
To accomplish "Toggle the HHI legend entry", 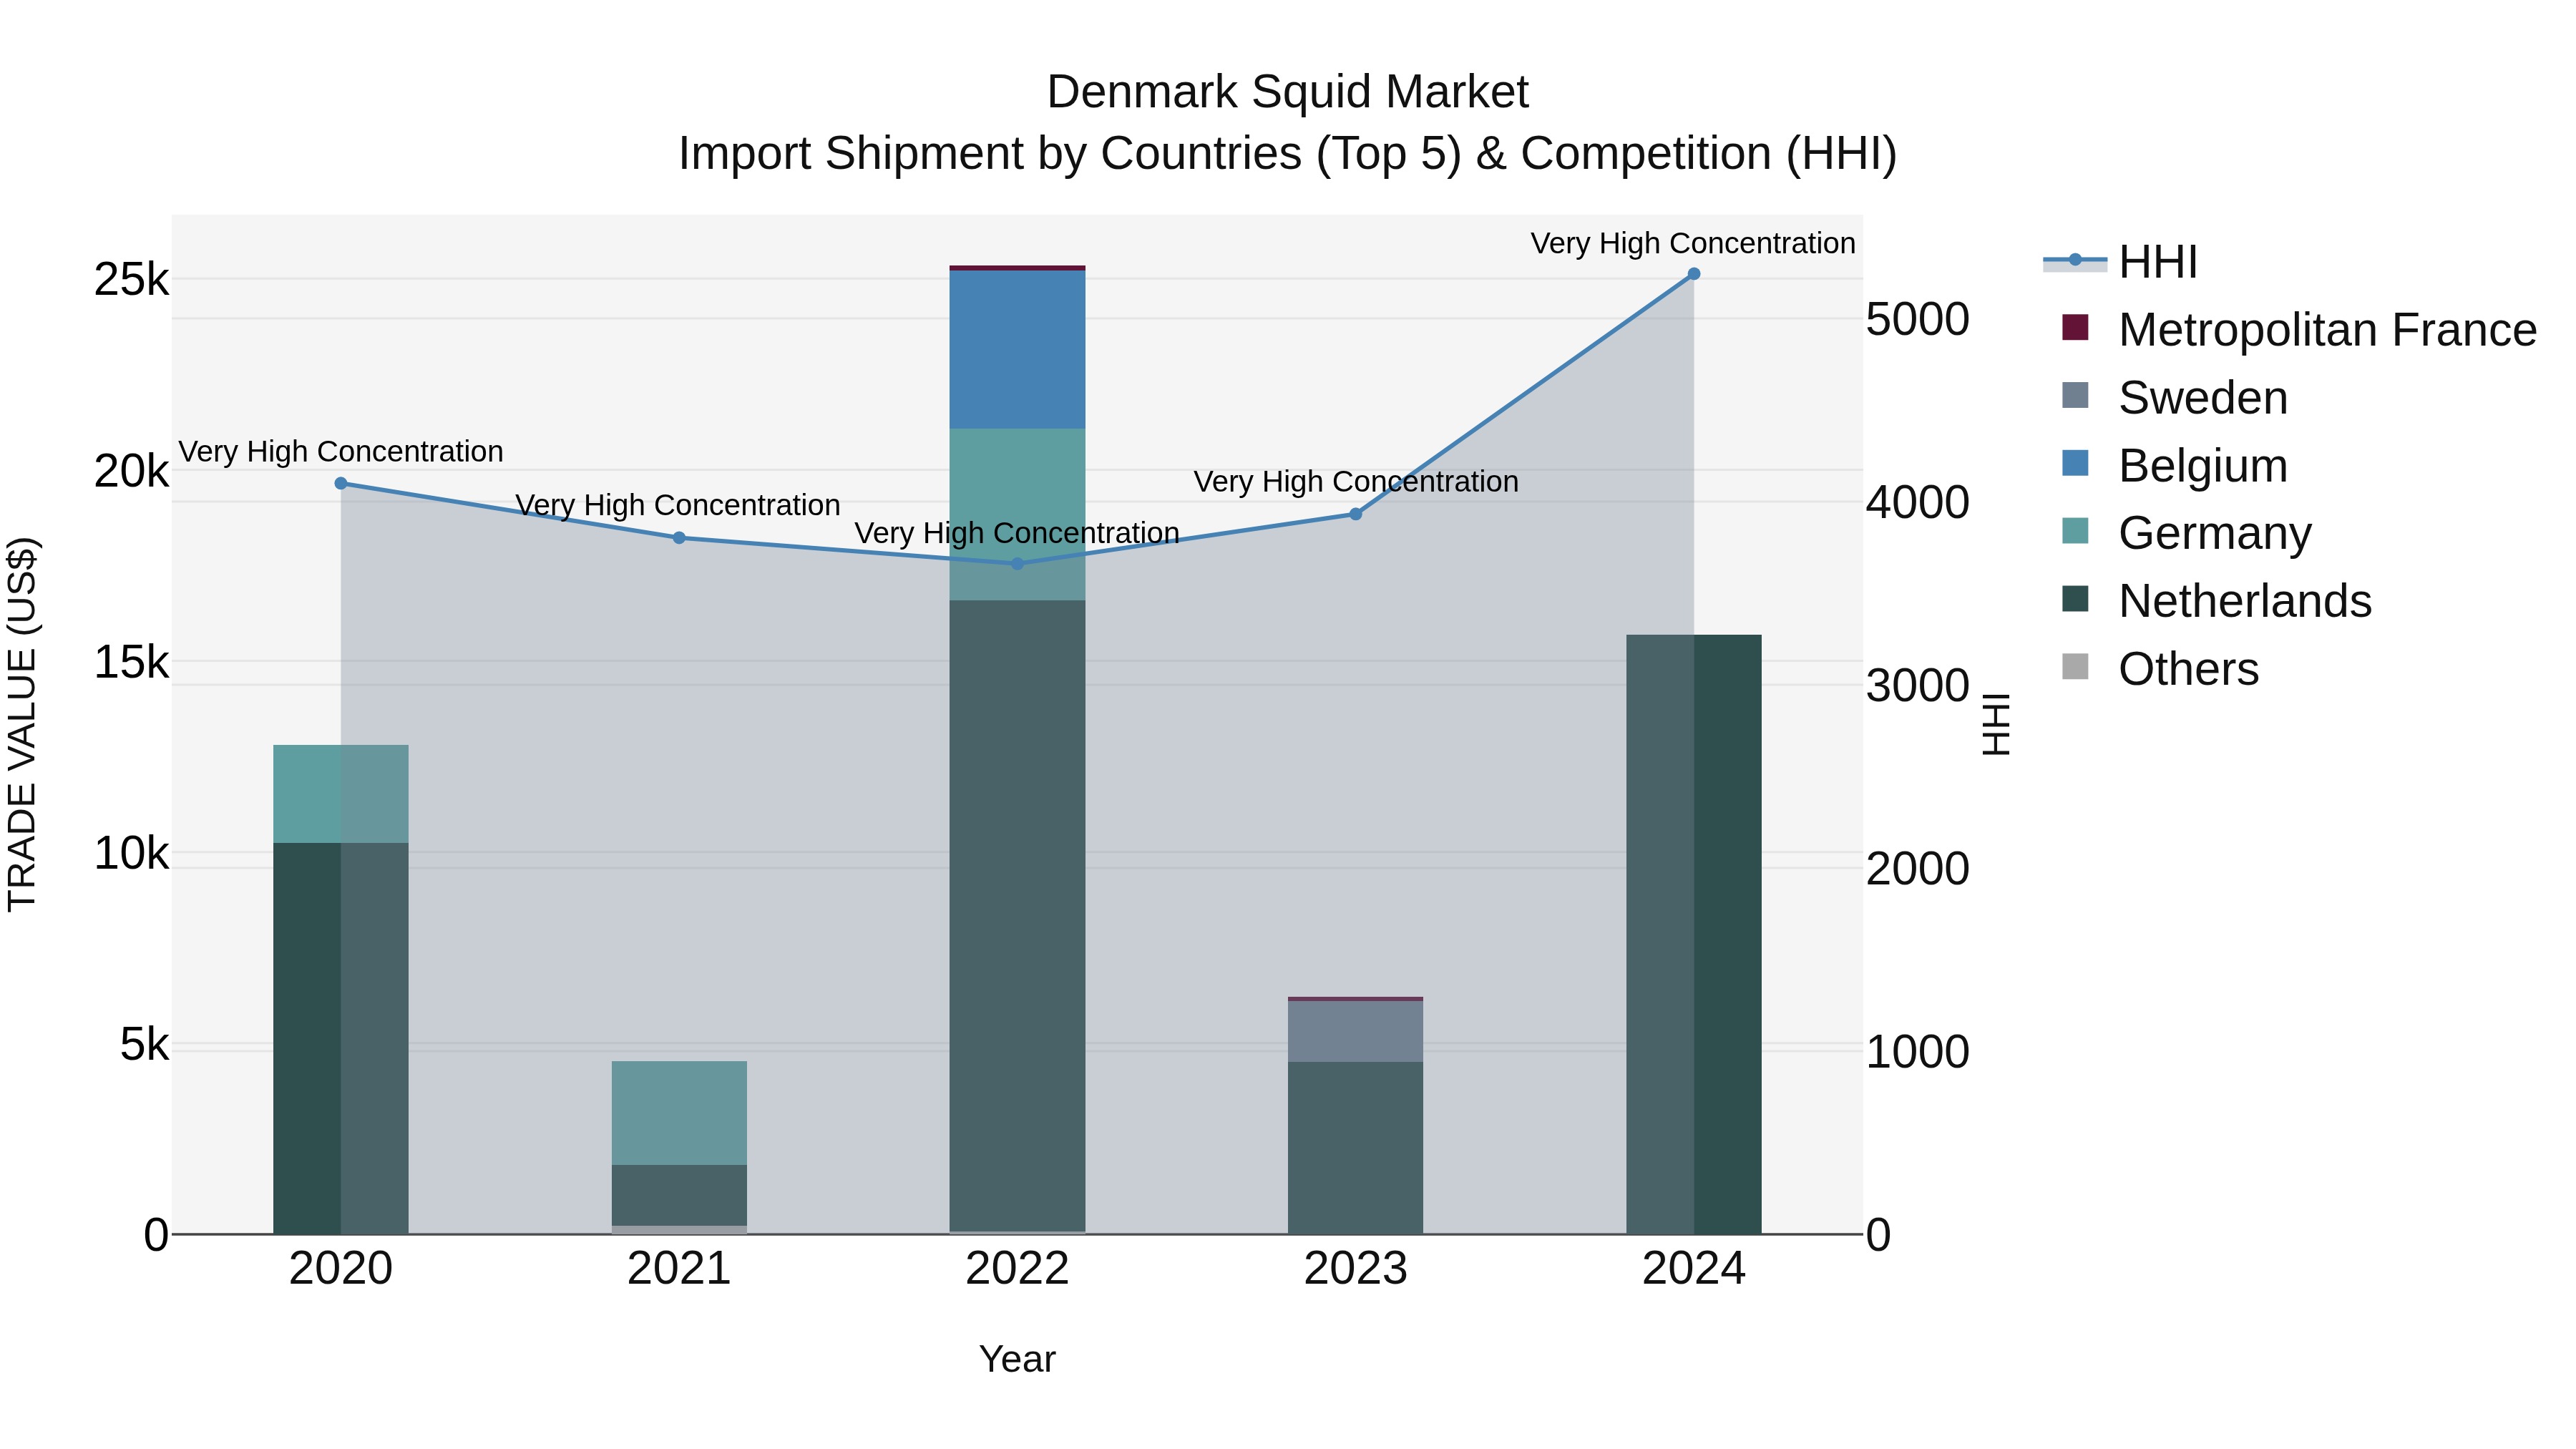I will coord(2120,262).
